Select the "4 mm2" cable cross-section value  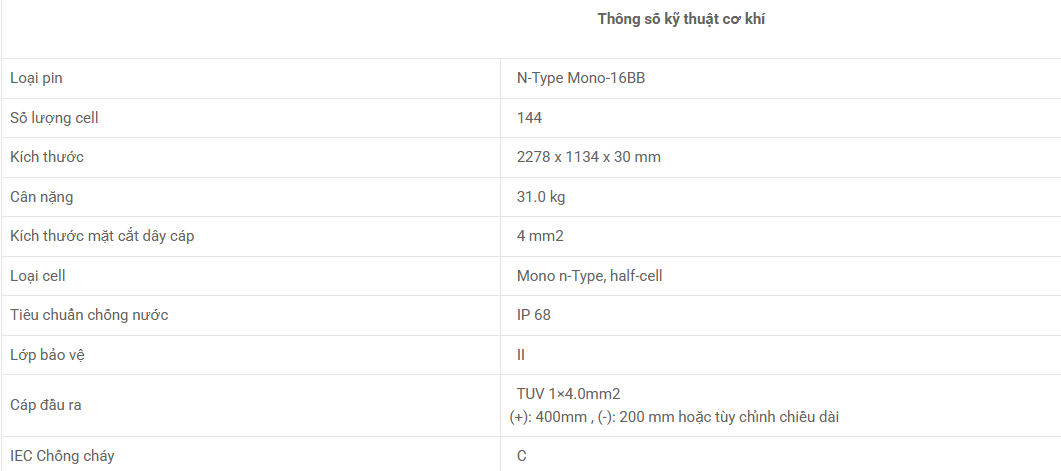(x=540, y=236)
